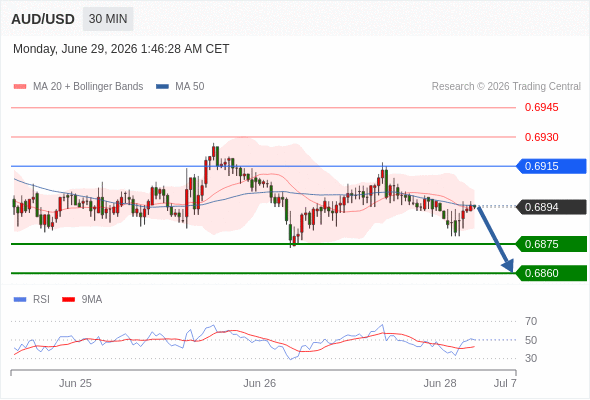Click the 0.6894 current price tag
Screen dimensions: 590x400
551,207
